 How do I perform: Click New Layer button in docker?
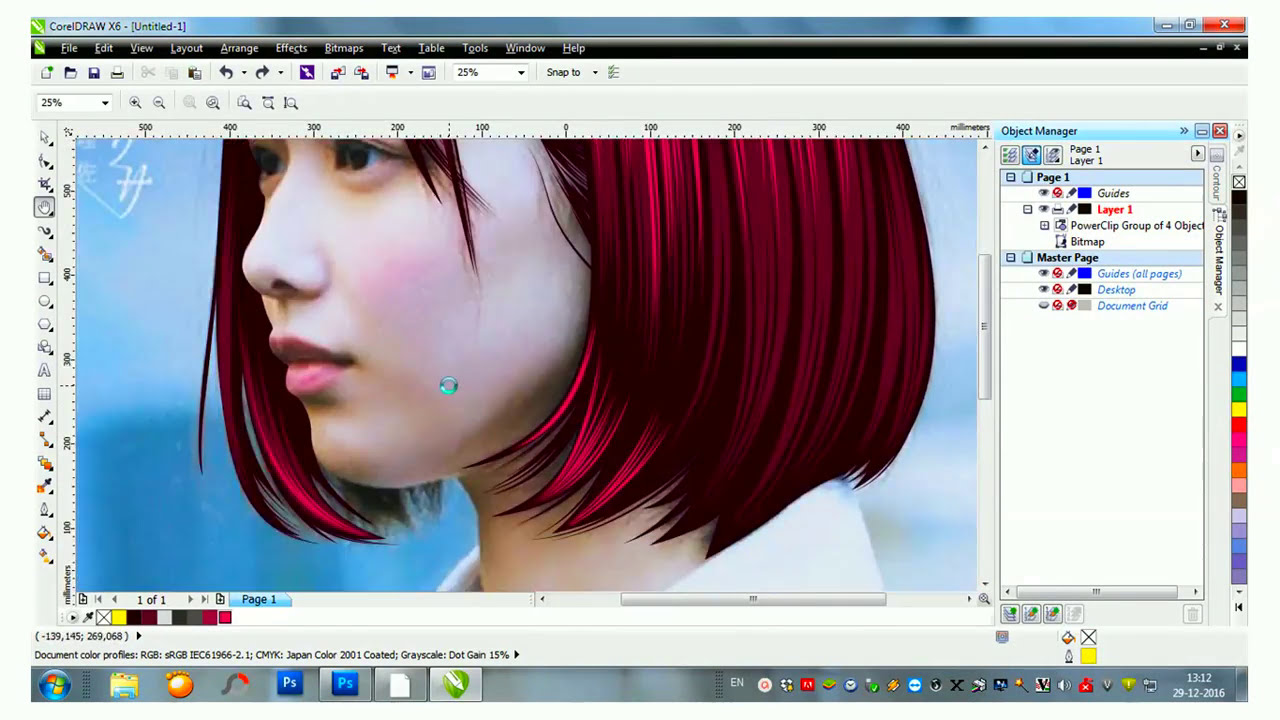1010,614
